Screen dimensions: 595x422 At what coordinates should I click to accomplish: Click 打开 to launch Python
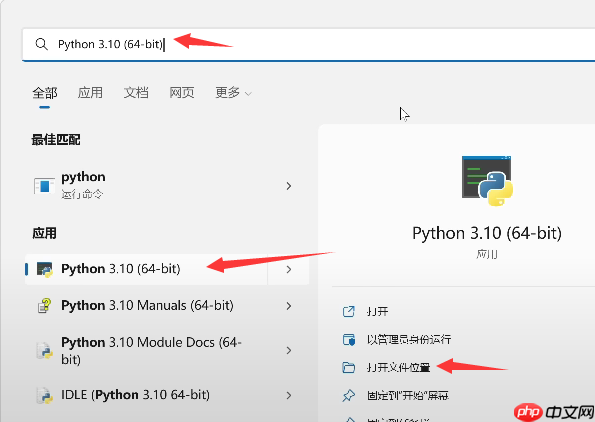[x=378, y=312]
